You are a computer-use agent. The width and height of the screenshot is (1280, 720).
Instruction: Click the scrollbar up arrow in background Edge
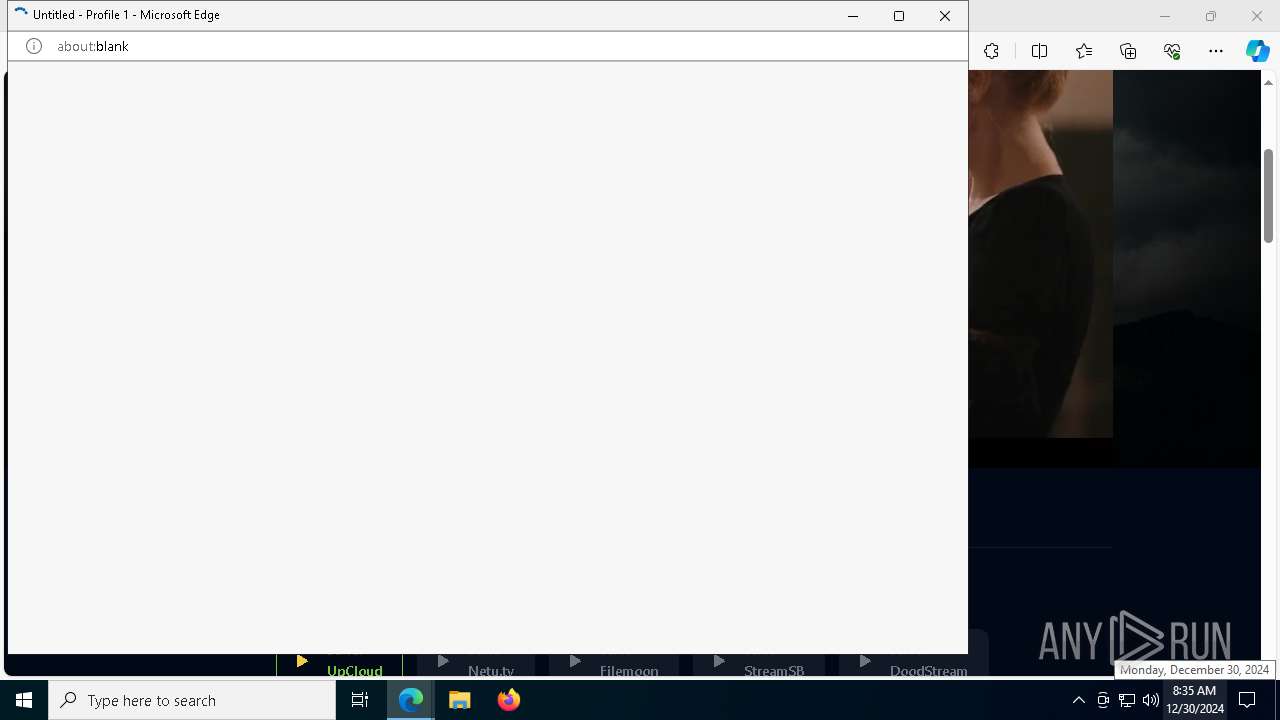click(1268, 82)
